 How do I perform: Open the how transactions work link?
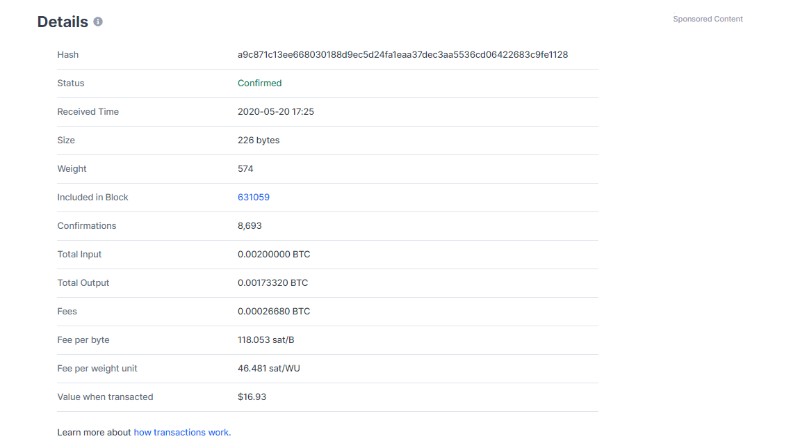(x=182, y=432)
